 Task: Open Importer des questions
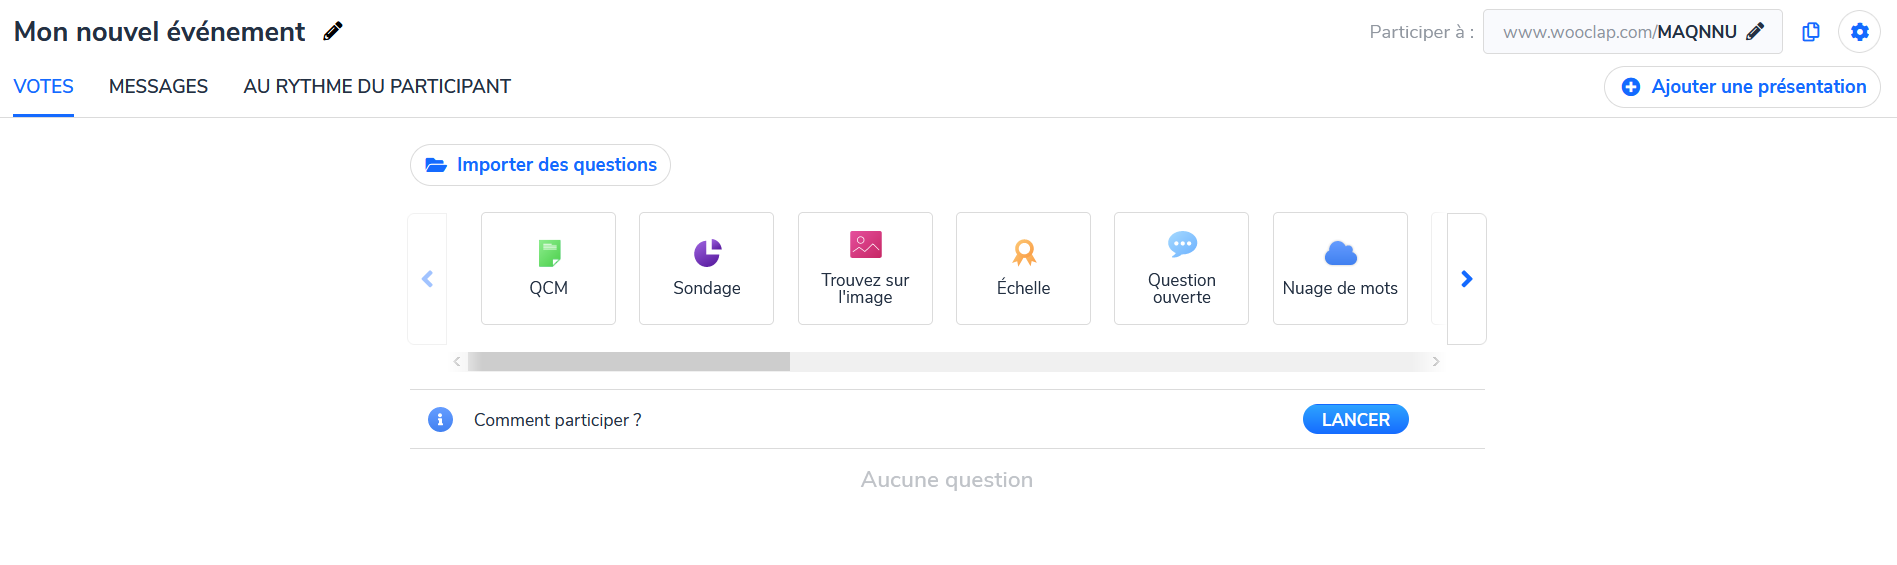(540, 165)
